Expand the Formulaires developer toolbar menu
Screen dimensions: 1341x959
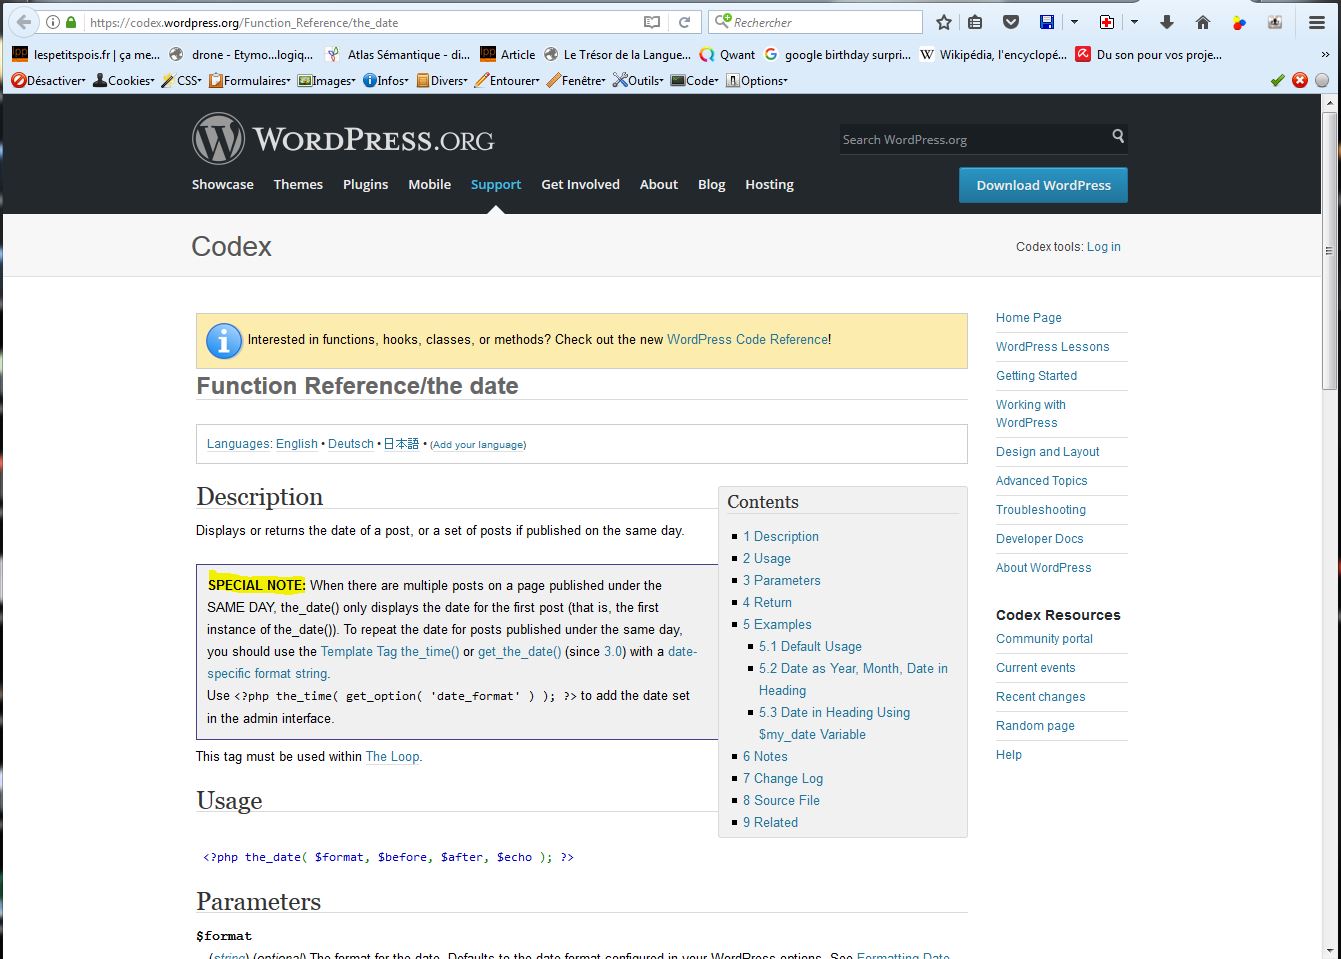click(250, 81)
